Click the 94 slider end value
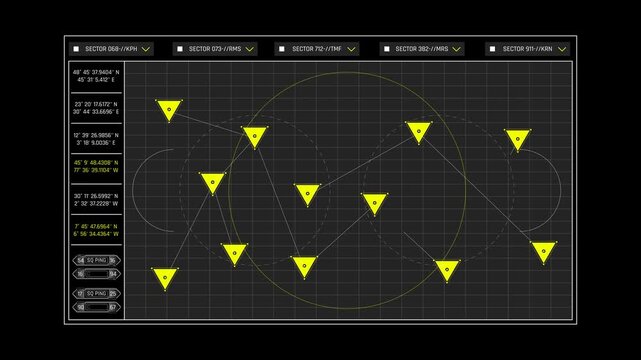This screenshot has height=360, width=641. point(113,274)
